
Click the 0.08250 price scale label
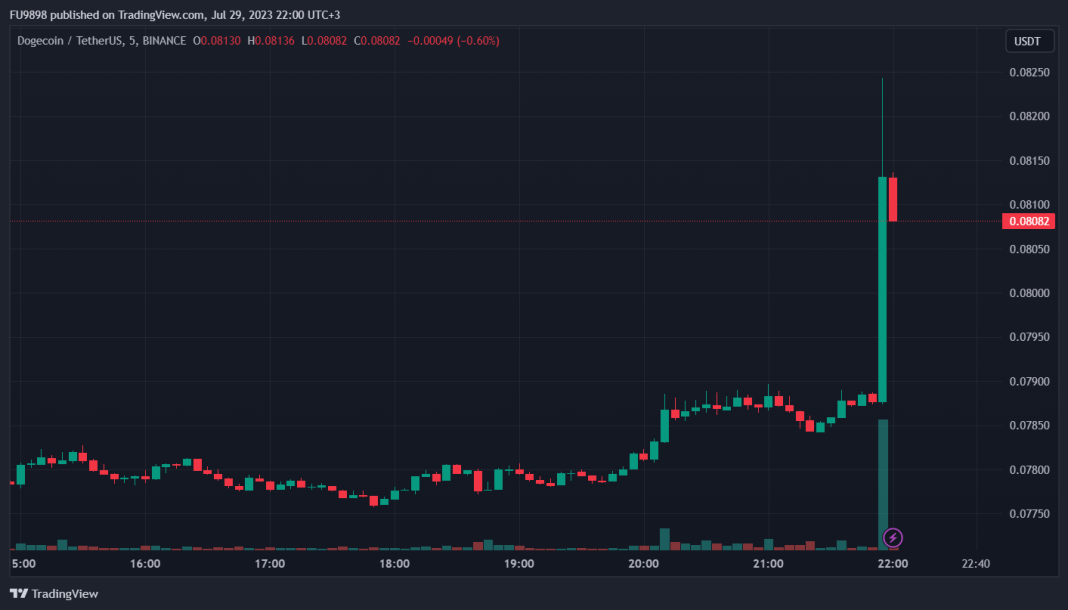[1029, 72]
